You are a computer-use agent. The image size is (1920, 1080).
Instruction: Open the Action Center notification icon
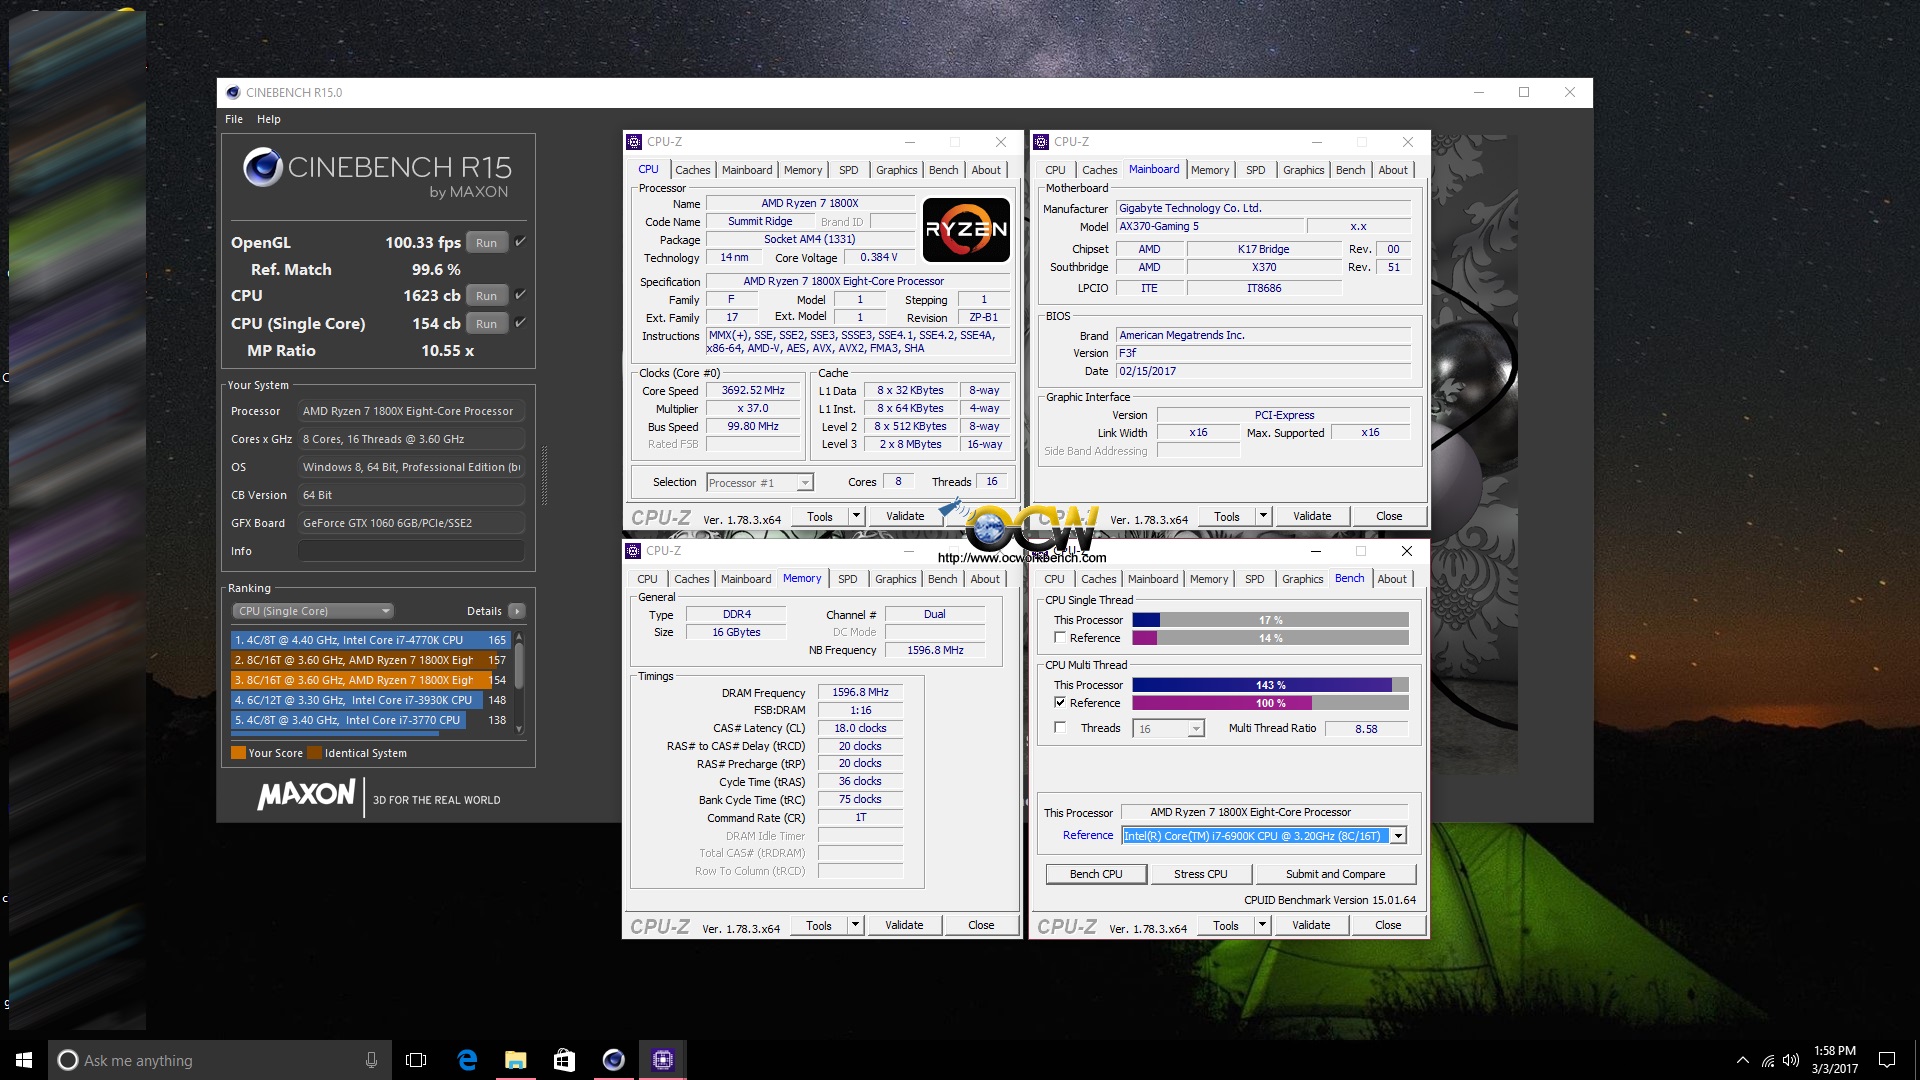pyautogui.click(x=1887, y=1060)
